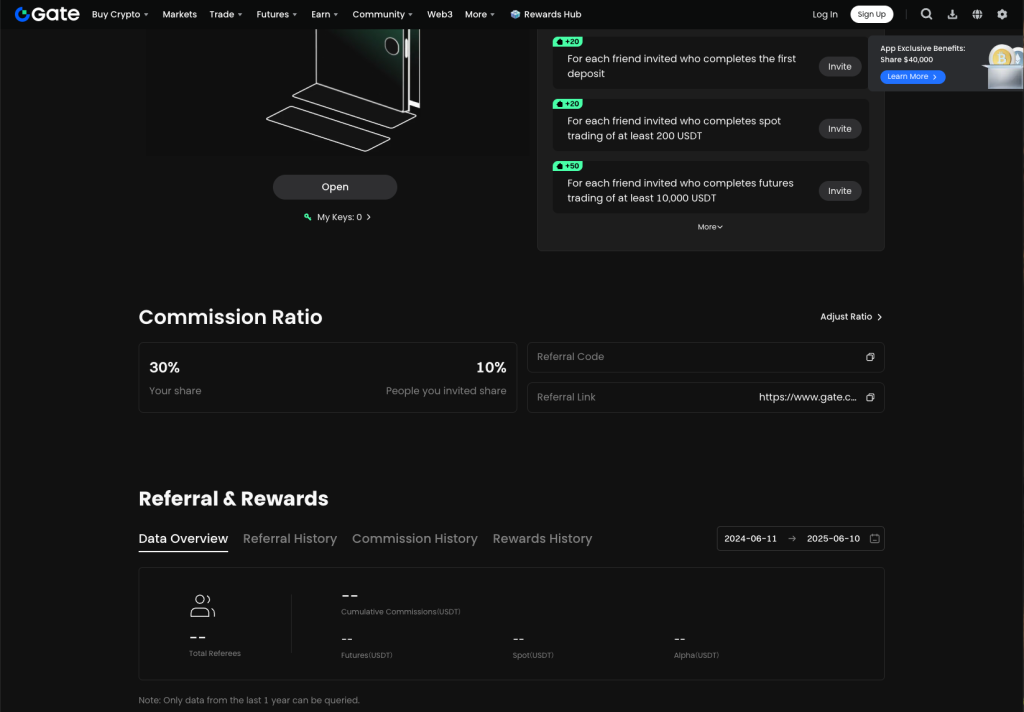Copy the Referral Code
The height and width of the screenshot is (712, 1024).
coord(870,357)
